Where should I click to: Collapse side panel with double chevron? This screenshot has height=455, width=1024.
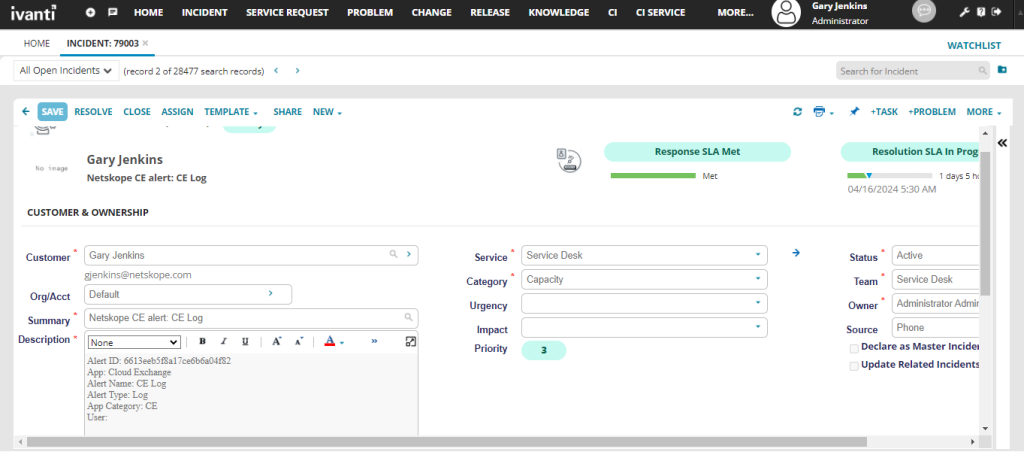(1003, 143)
